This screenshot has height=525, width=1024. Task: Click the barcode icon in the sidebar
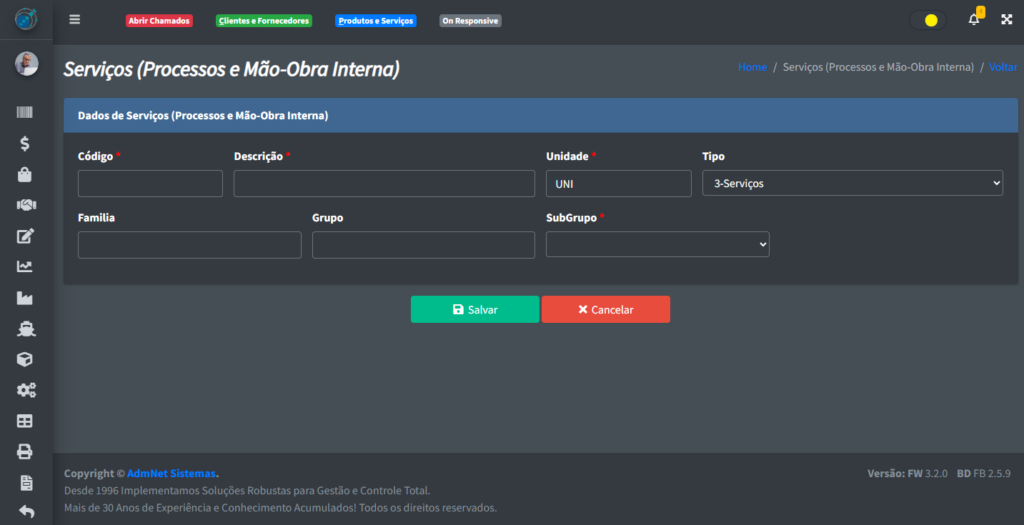point(26,114)
